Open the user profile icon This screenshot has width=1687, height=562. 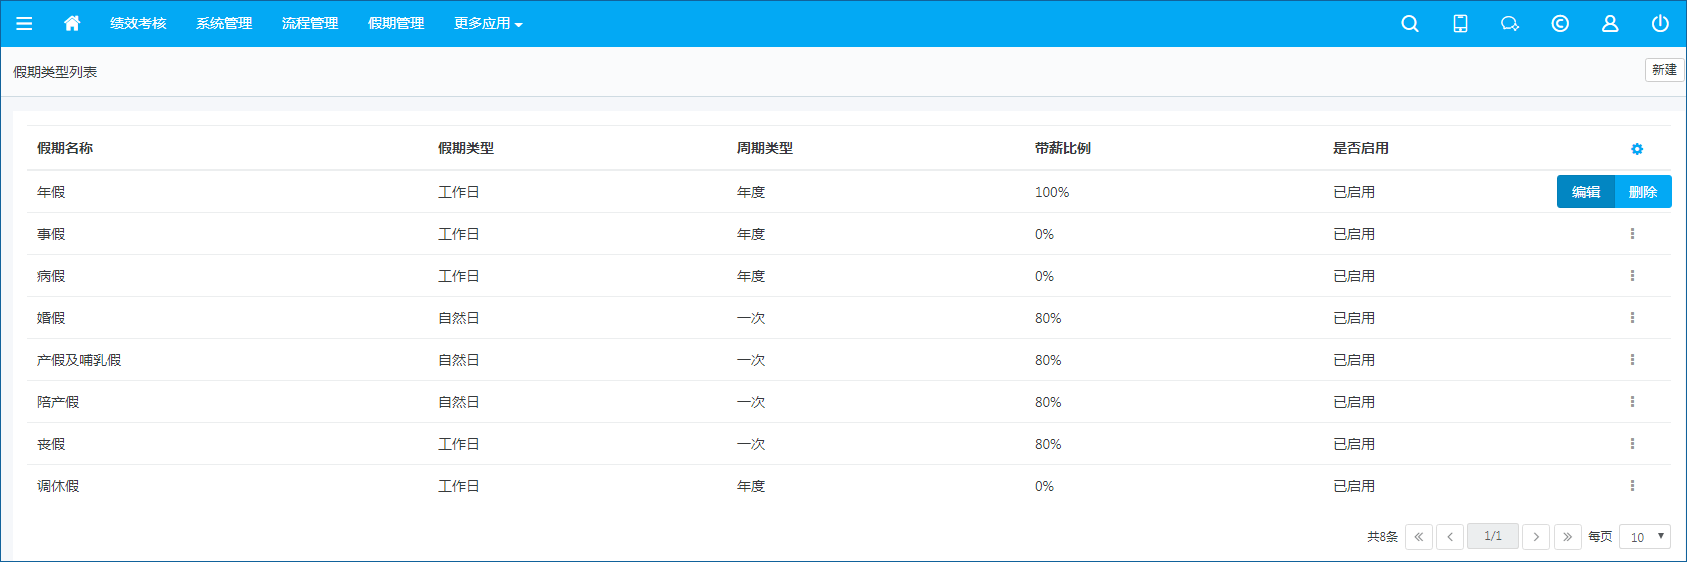click(x=1610, y=24)
